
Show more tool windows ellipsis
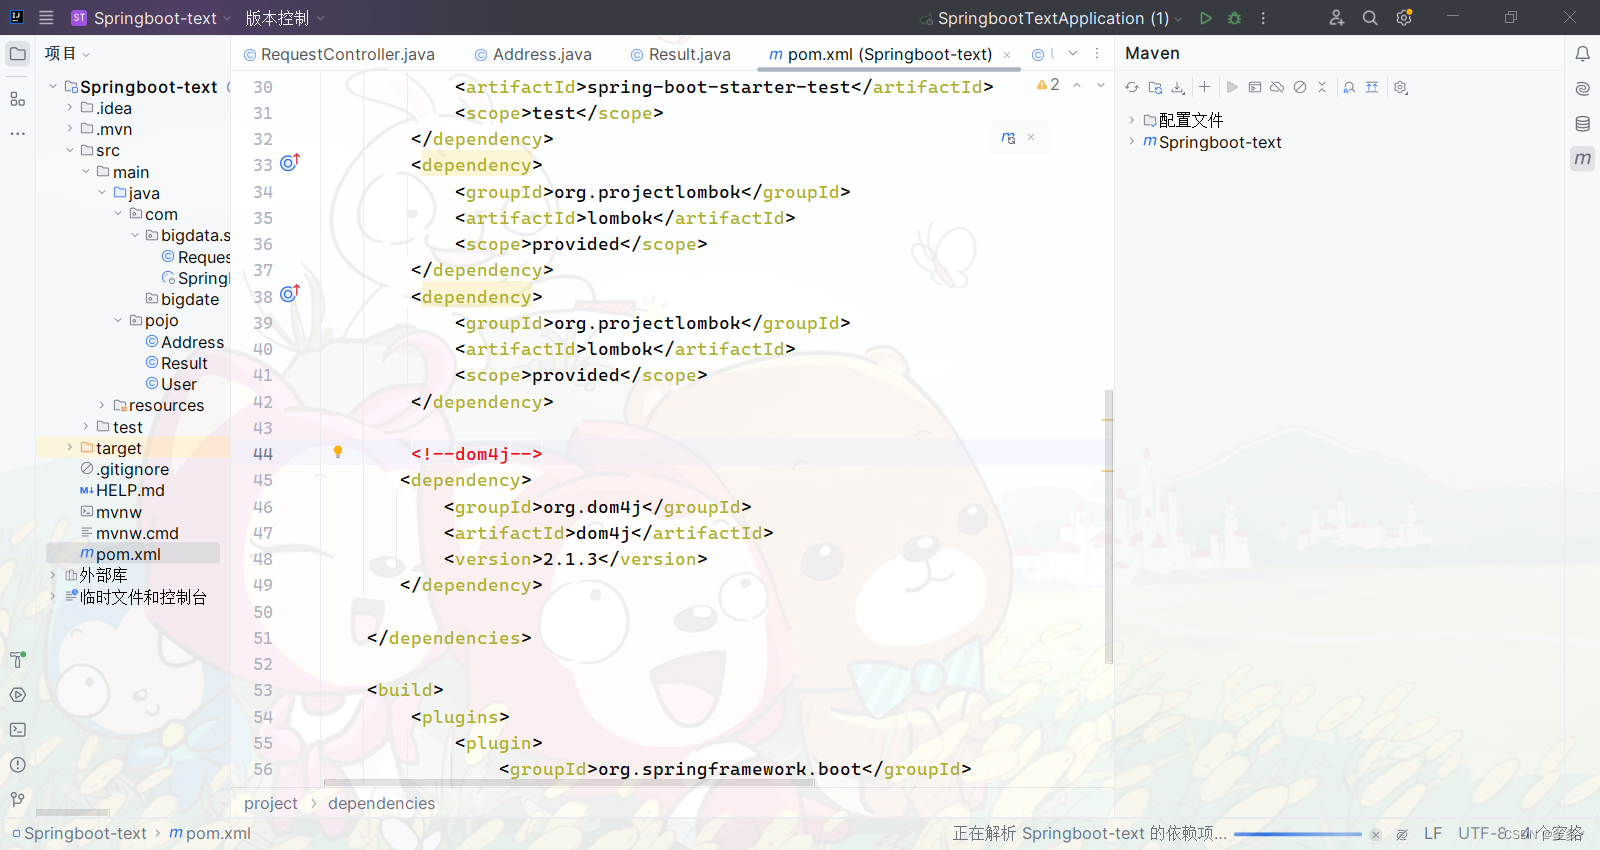pos(18,133)
